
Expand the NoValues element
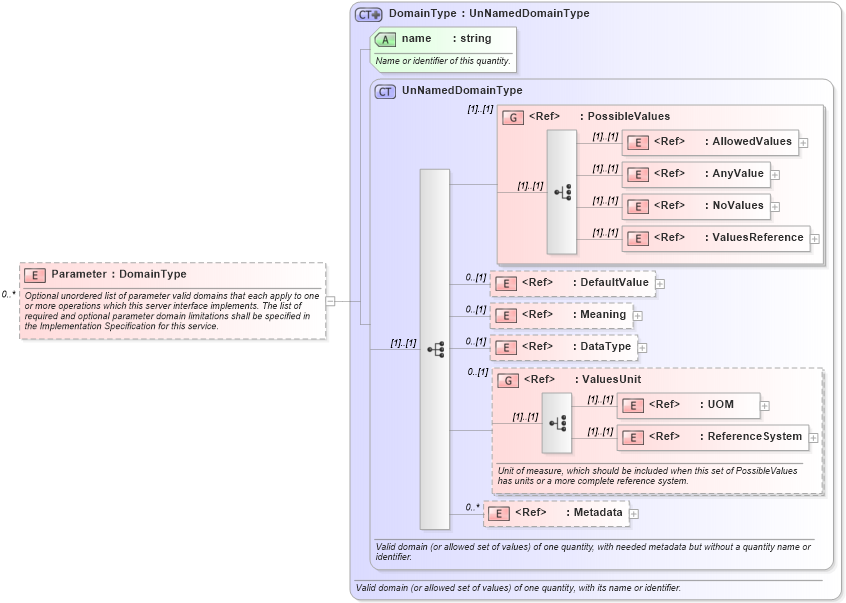tap(775, 207)
